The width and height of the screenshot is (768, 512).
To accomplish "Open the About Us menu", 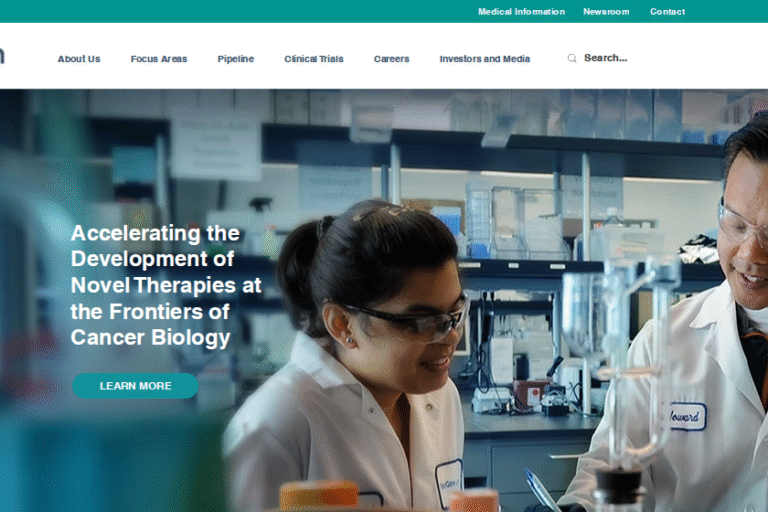I will (x=79, y=59).
